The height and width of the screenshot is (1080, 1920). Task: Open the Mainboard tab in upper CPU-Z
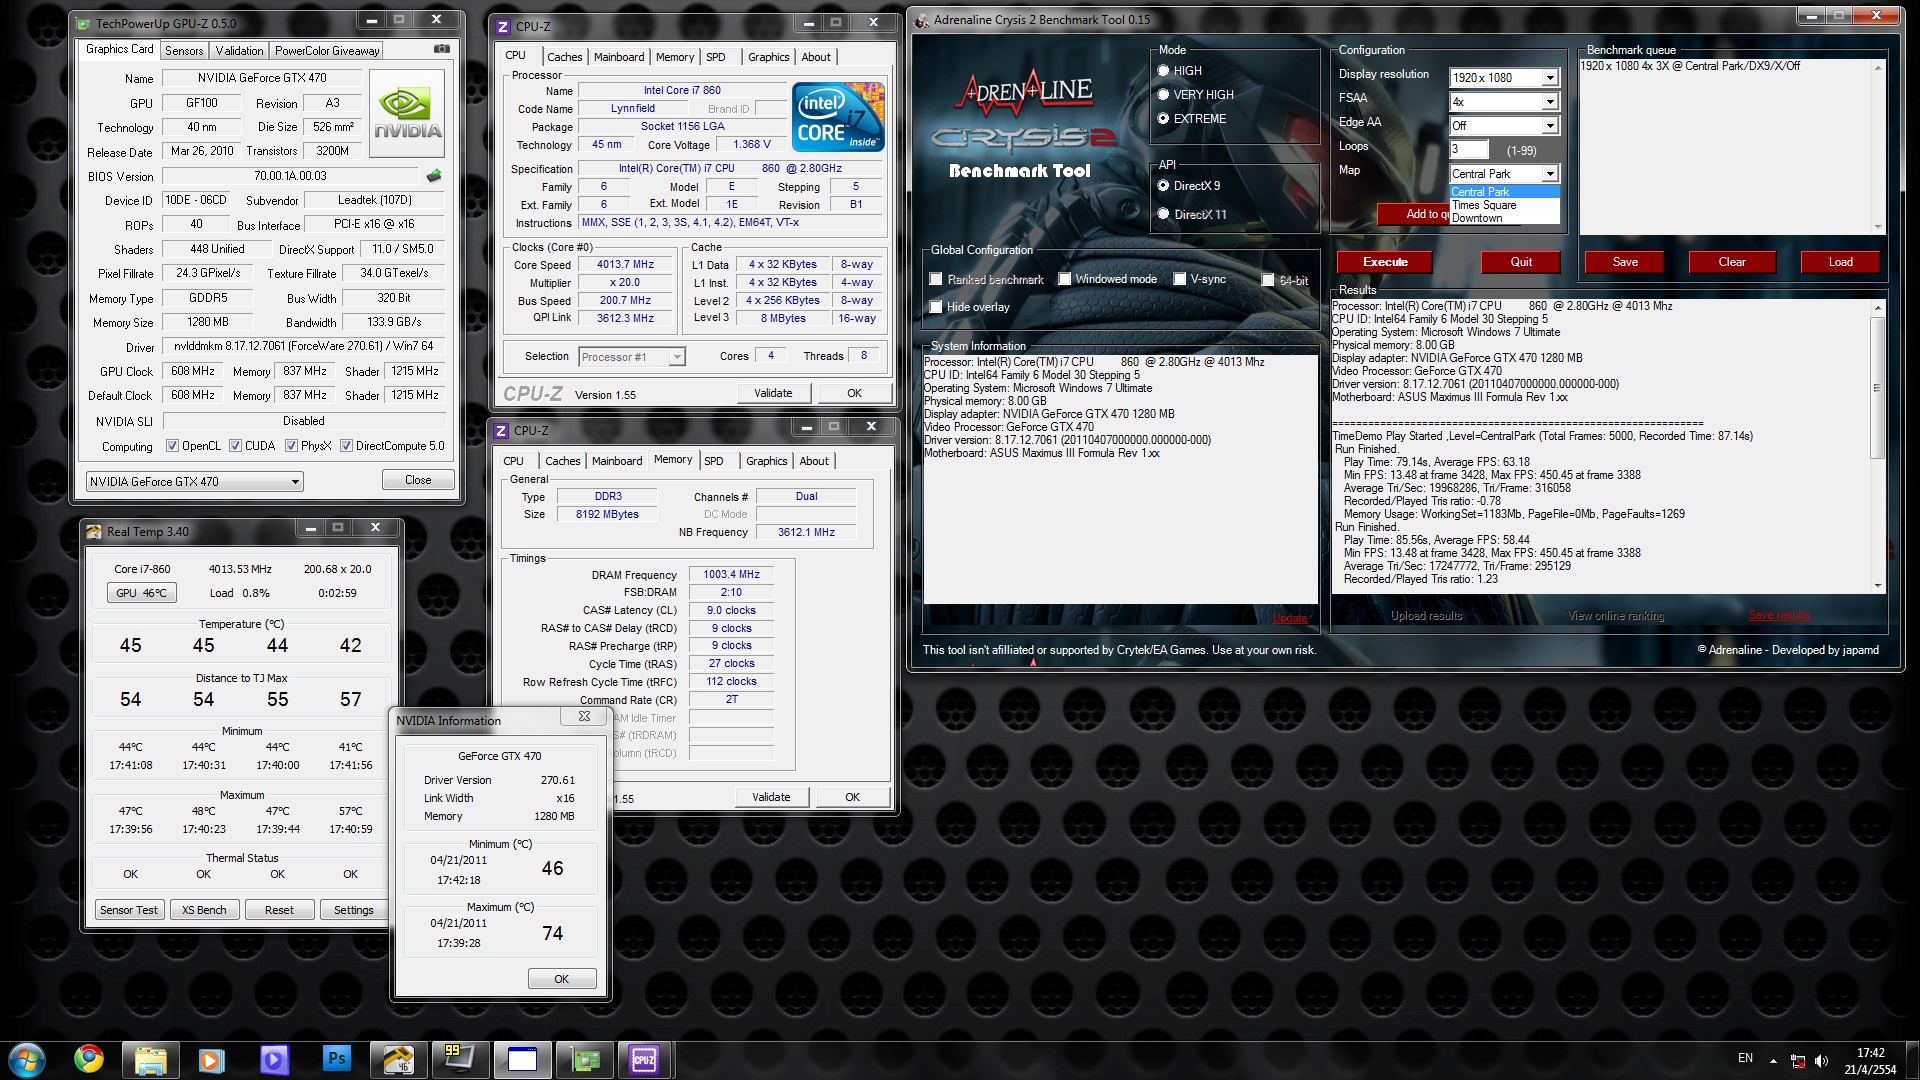(x=618, y=57)
